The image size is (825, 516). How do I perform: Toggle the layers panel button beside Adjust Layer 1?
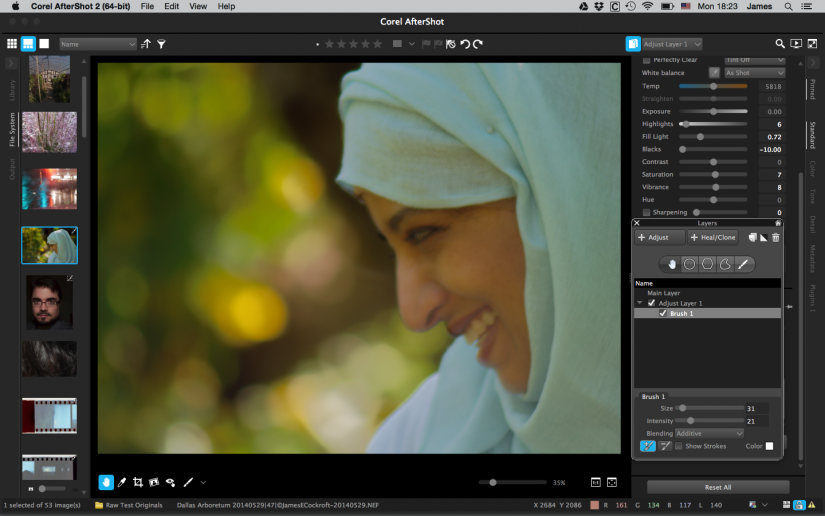click(x=632, y=44)
